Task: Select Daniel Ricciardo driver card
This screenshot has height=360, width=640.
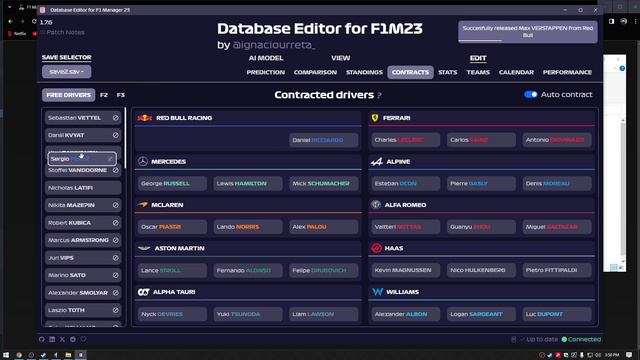Action: click(x=324, y=140)
